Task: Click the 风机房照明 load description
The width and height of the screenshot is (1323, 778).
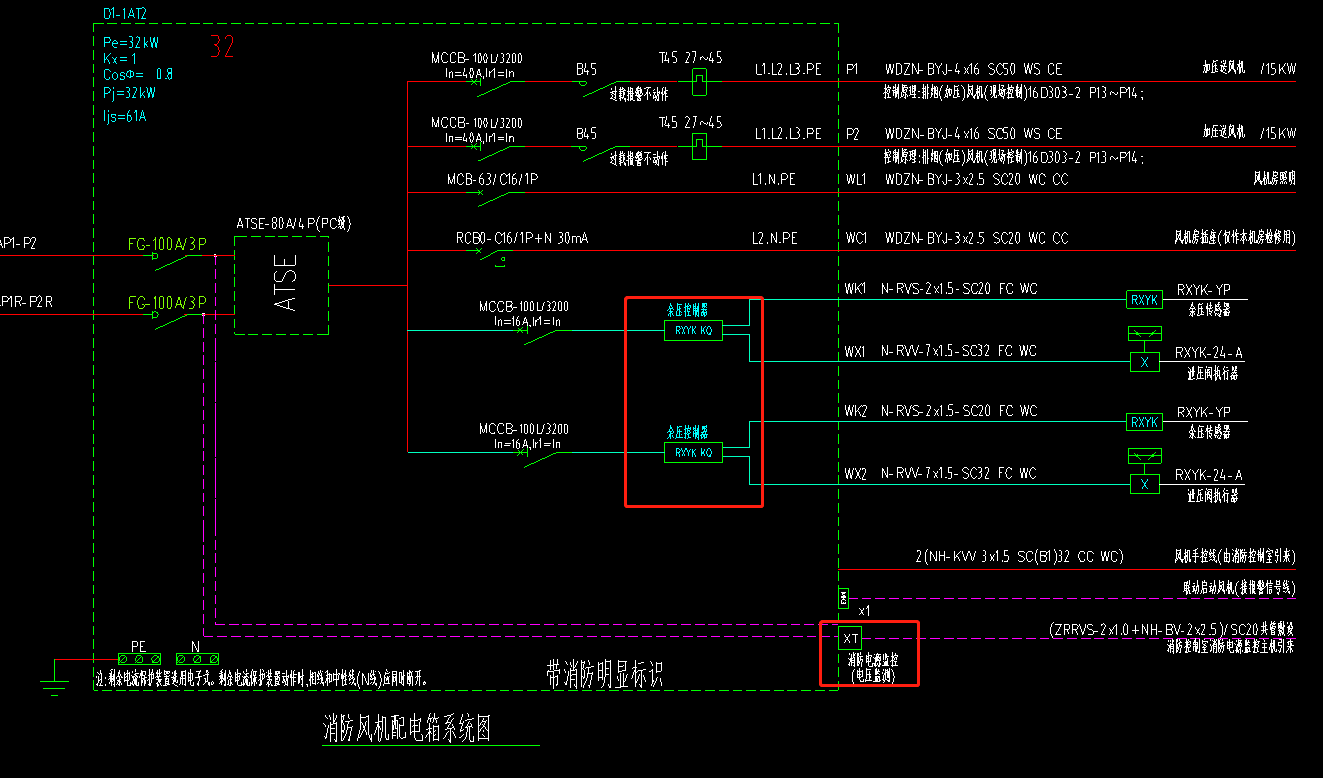Action: (1274, 178)
